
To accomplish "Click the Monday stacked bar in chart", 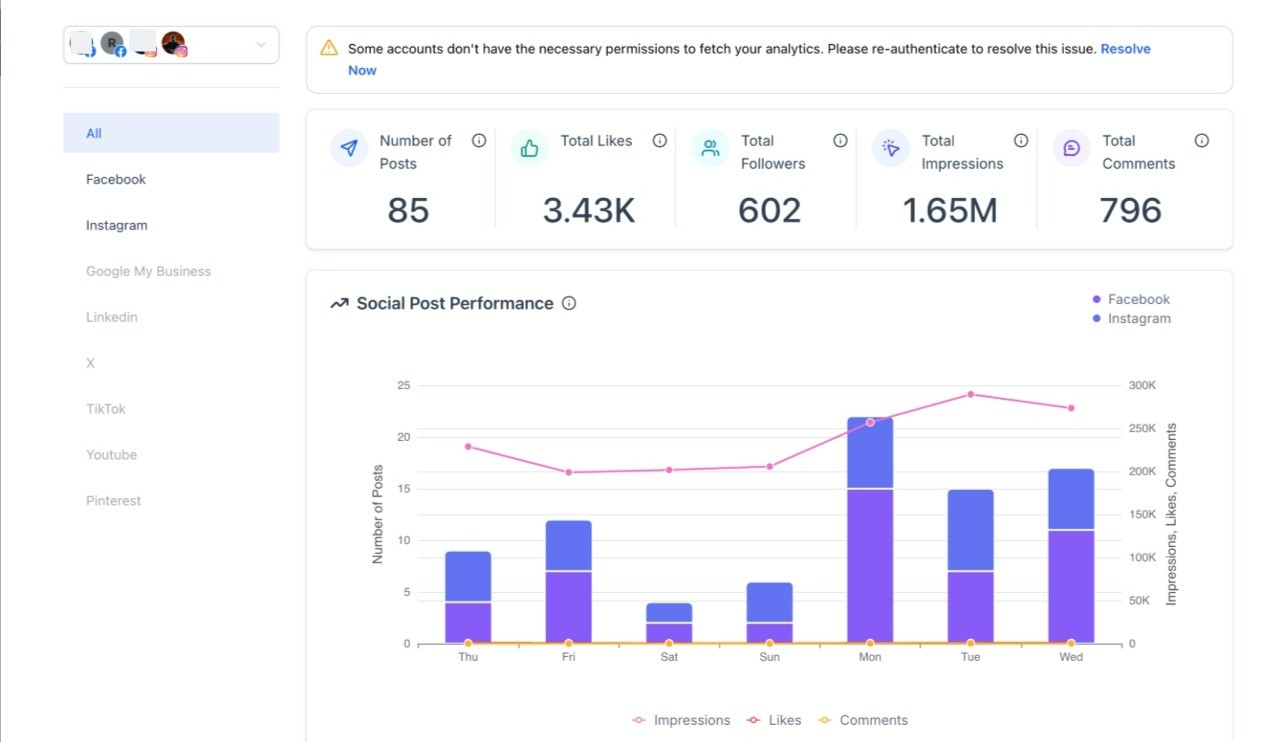I will [870, 530].
